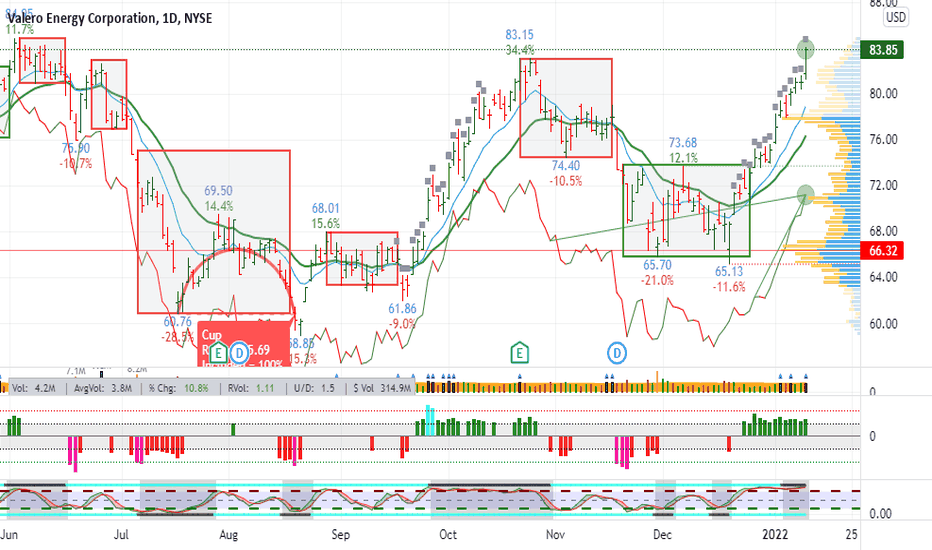
Task: Click the 80.00 price axis label
Action: pyautogui.click(x=883, y=93)
